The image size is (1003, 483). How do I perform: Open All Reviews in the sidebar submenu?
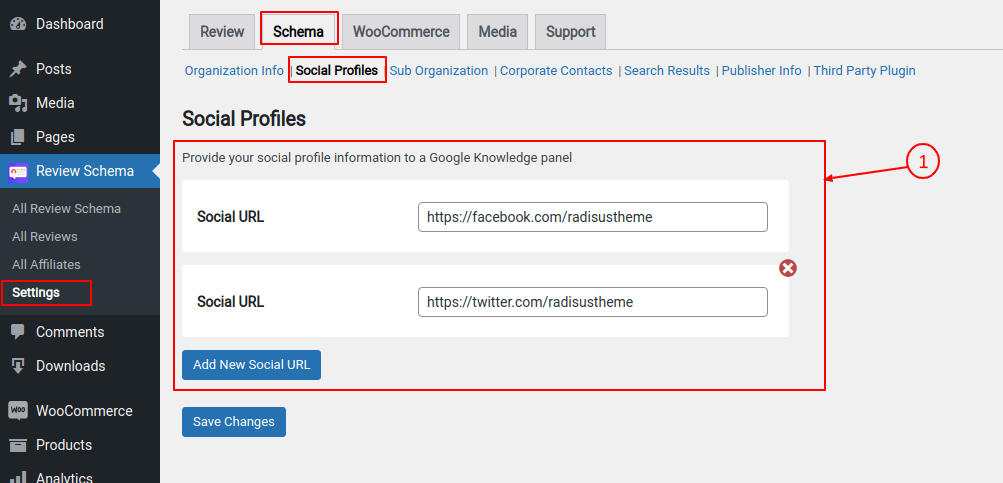pos(45,237)
